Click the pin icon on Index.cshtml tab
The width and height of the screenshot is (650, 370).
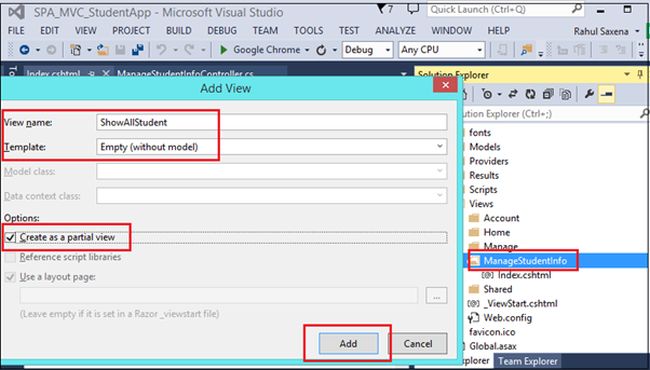coord(92,74)
